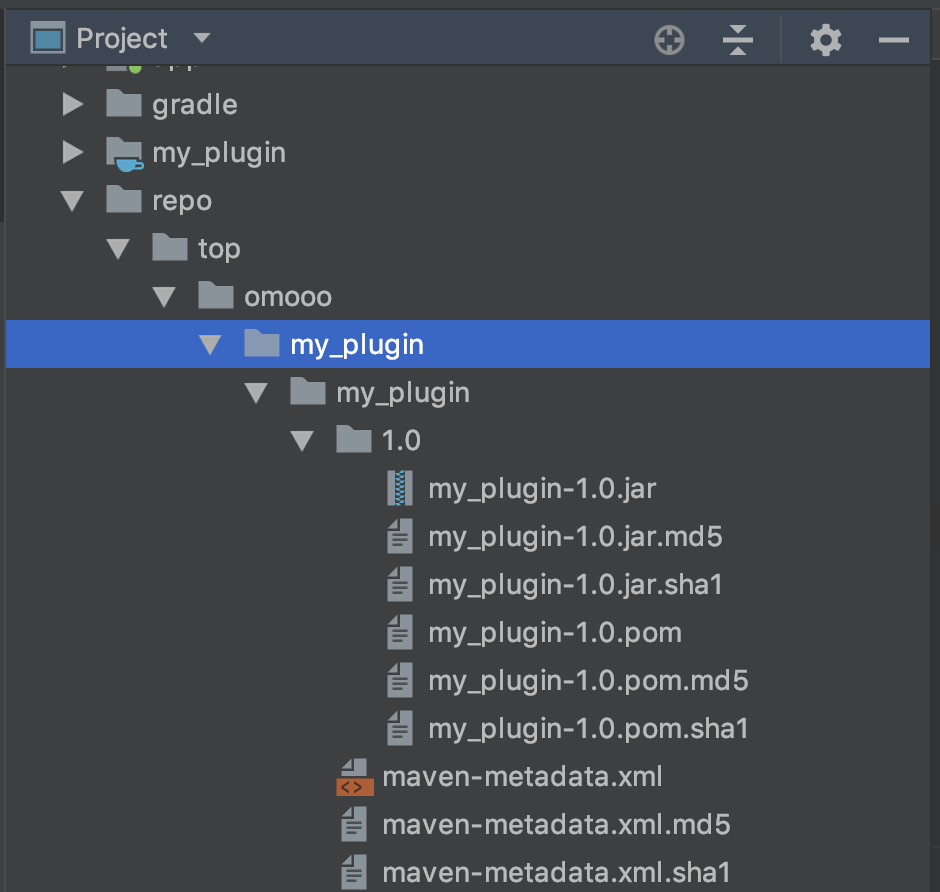The width and height of the screenshot is (940, 892).
Task: Collapse the repo folder
Action: coord(72,201)
